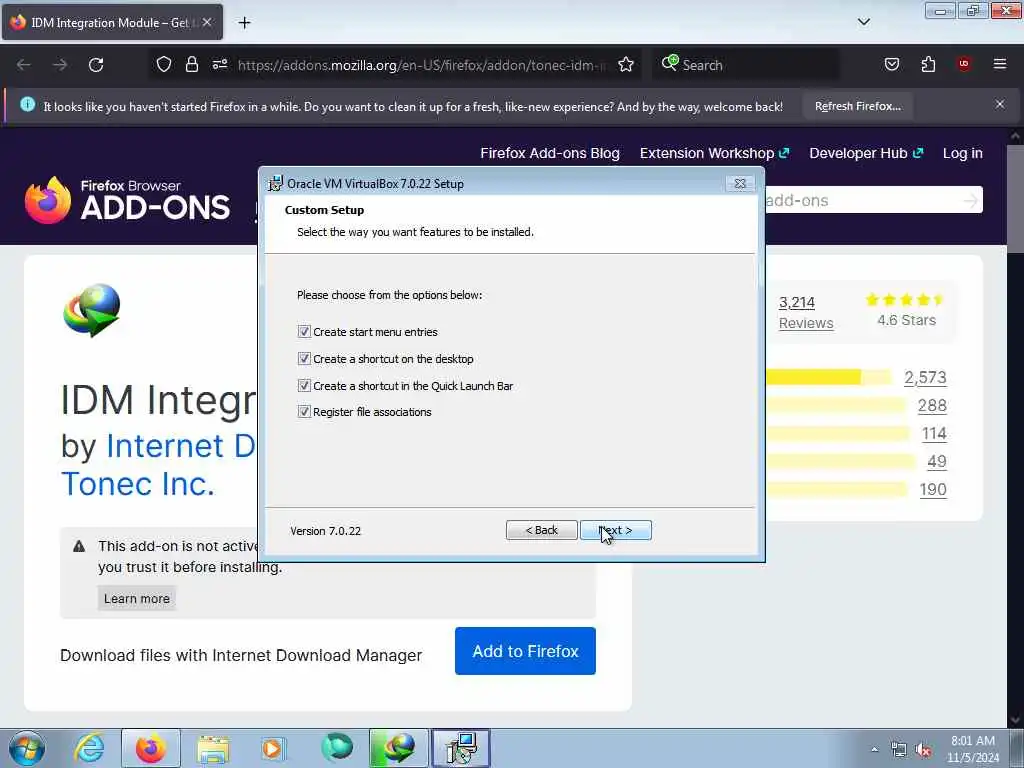The height and width of the screenshot is (768, 1024).
Task: Open Learn more about inactive add-on
Action: (x=136, y=598)
